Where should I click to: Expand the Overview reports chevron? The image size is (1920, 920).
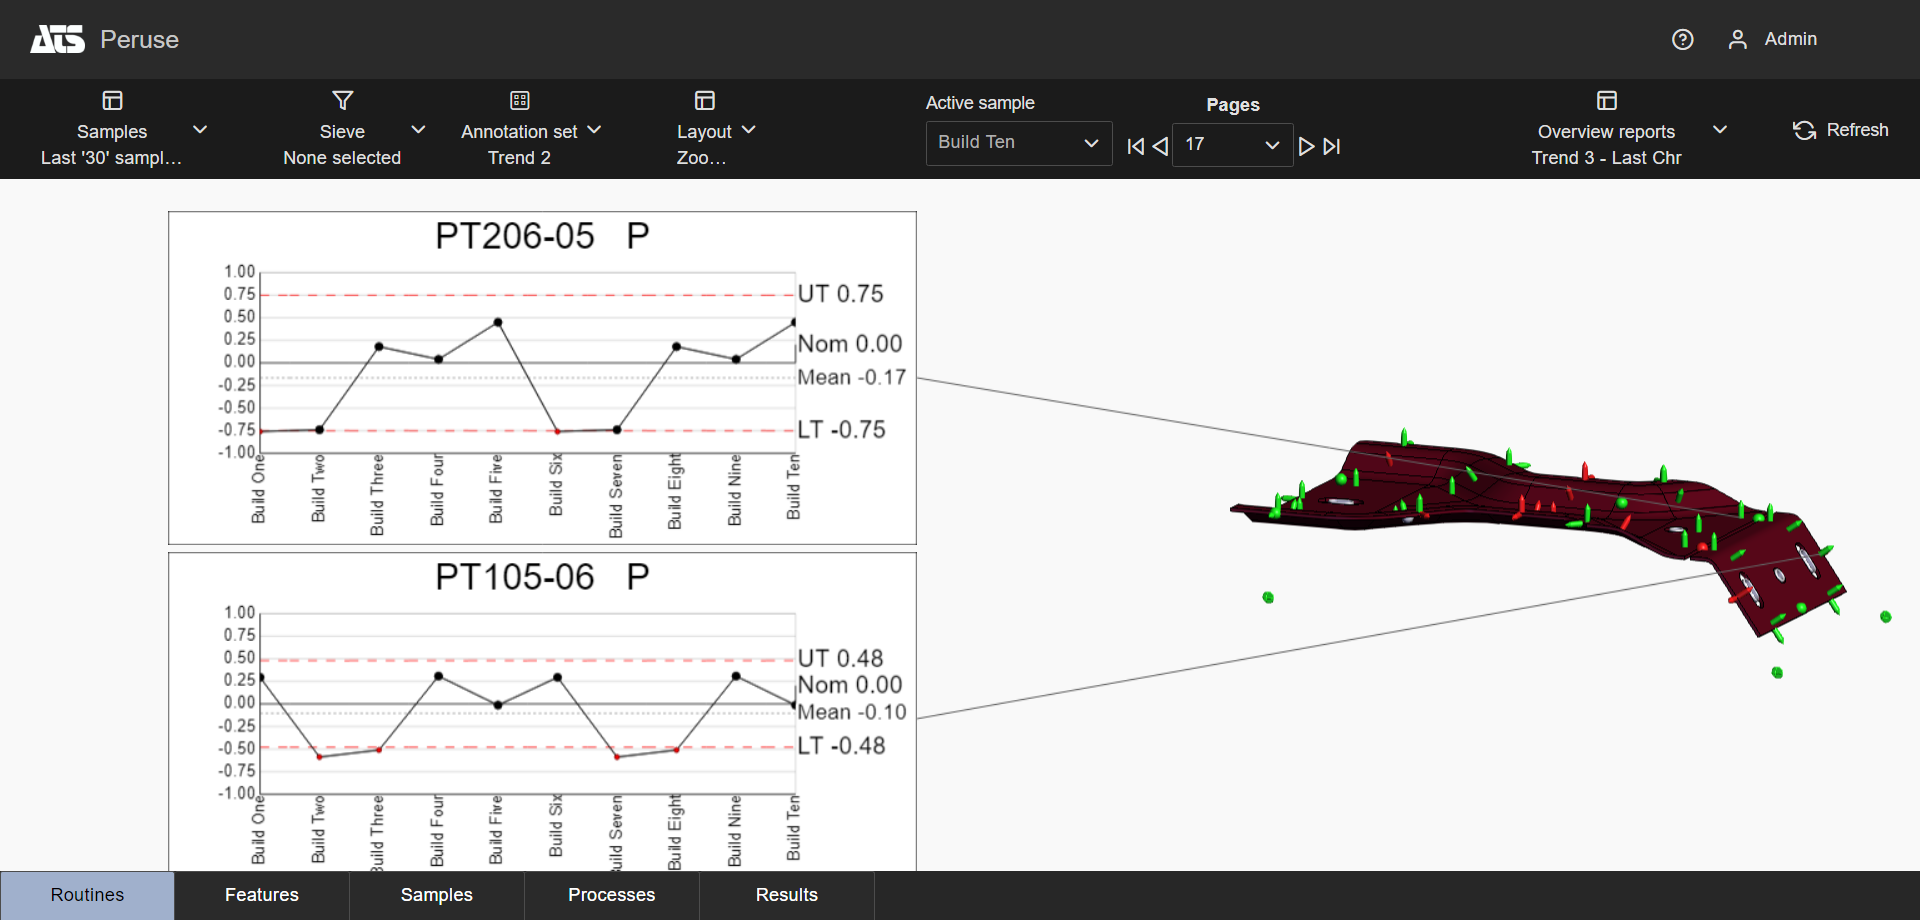1719,130
